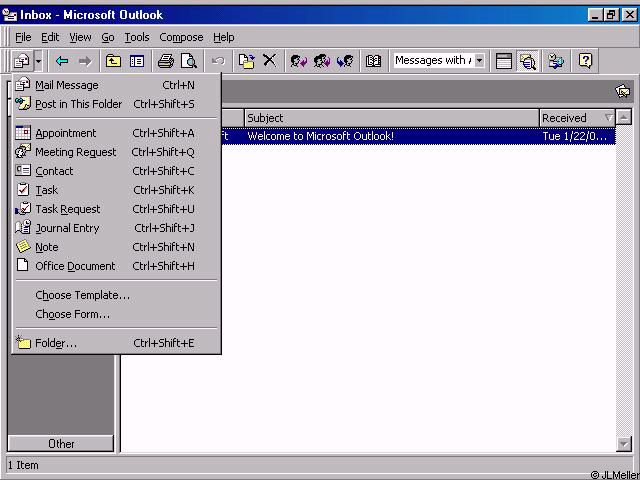Choose Contact from the New menu
Screen dimensions: 640x480
(x=116, y=171)
